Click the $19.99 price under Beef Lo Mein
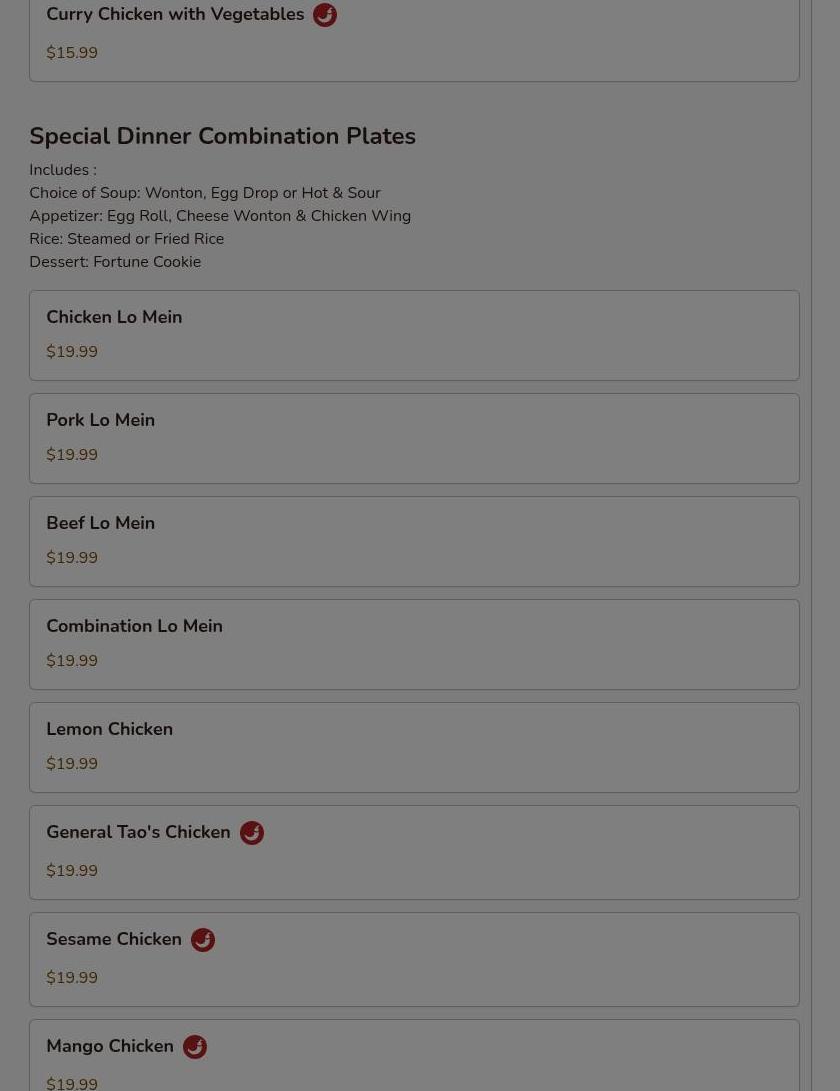 click(x=72, y=558)
